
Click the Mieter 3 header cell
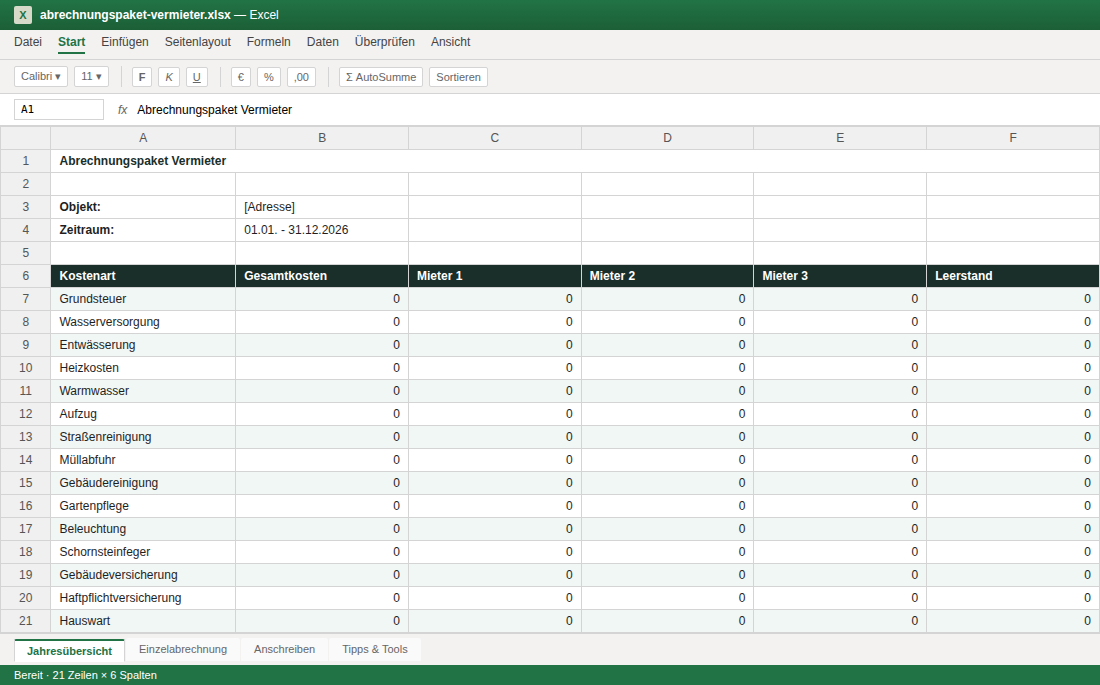point(840,276)
